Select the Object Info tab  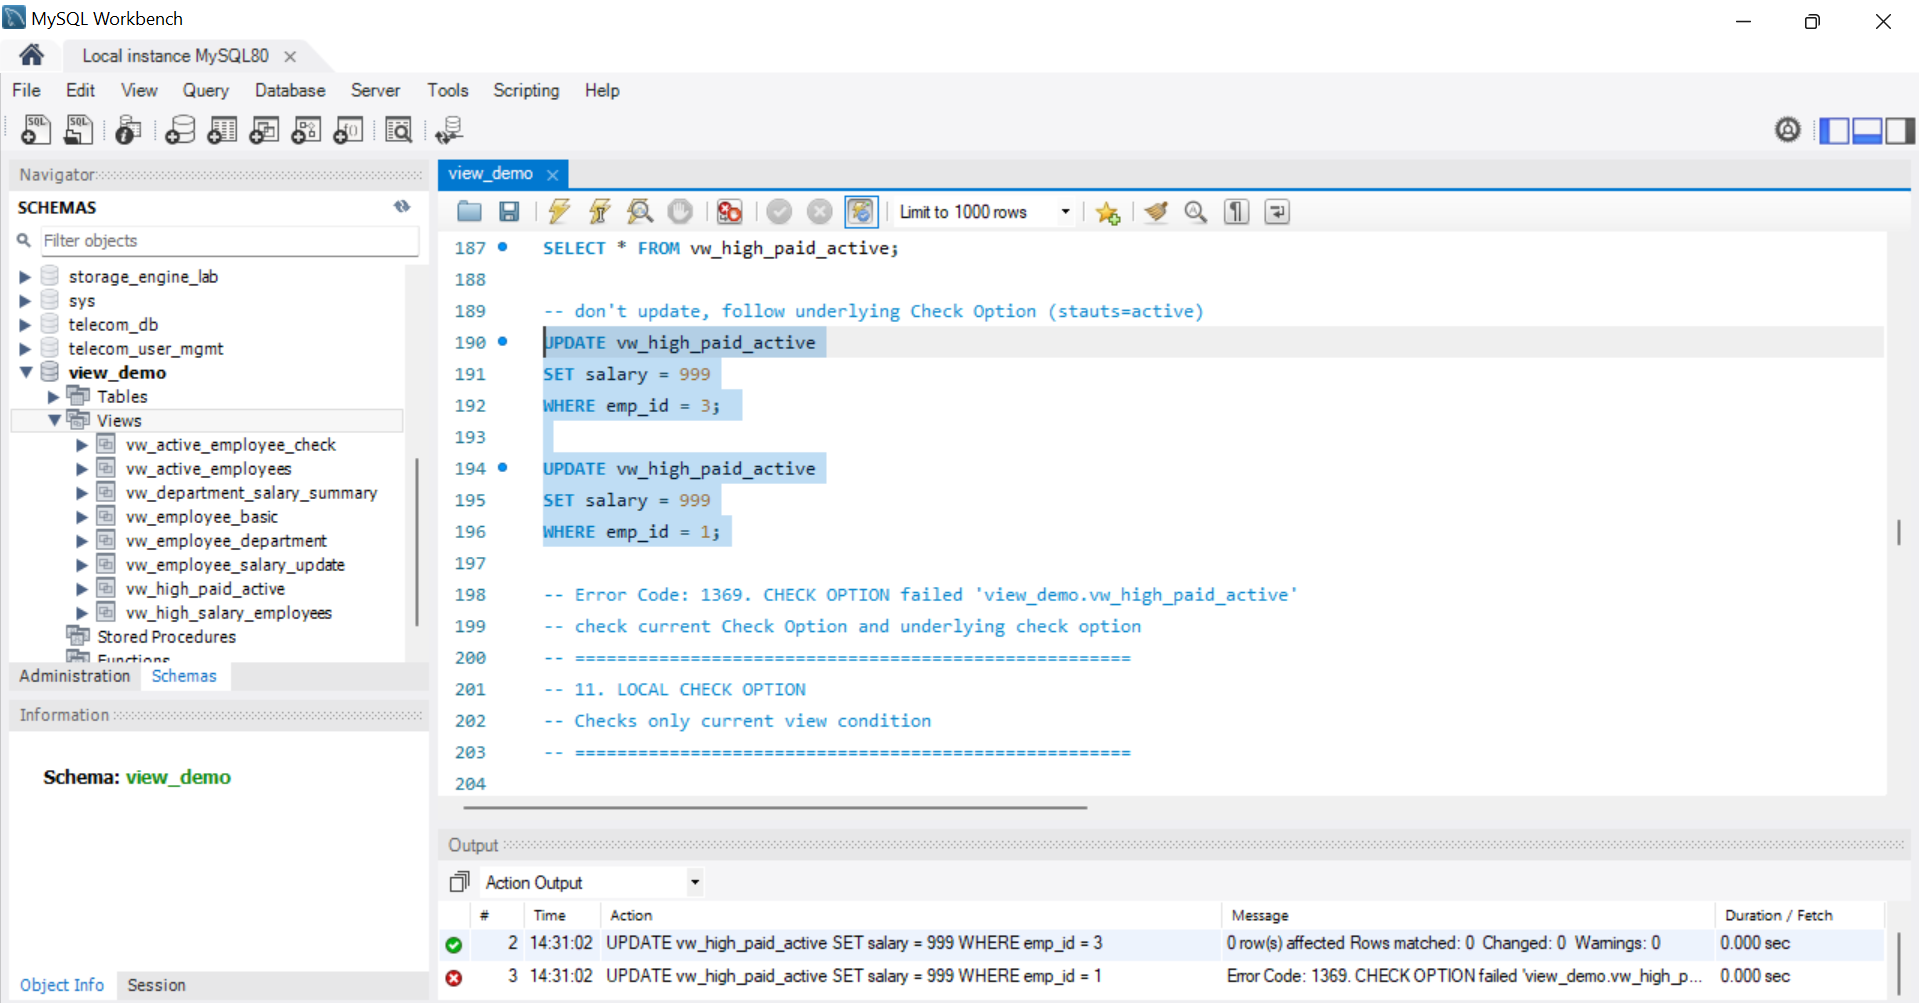point(62,985)
